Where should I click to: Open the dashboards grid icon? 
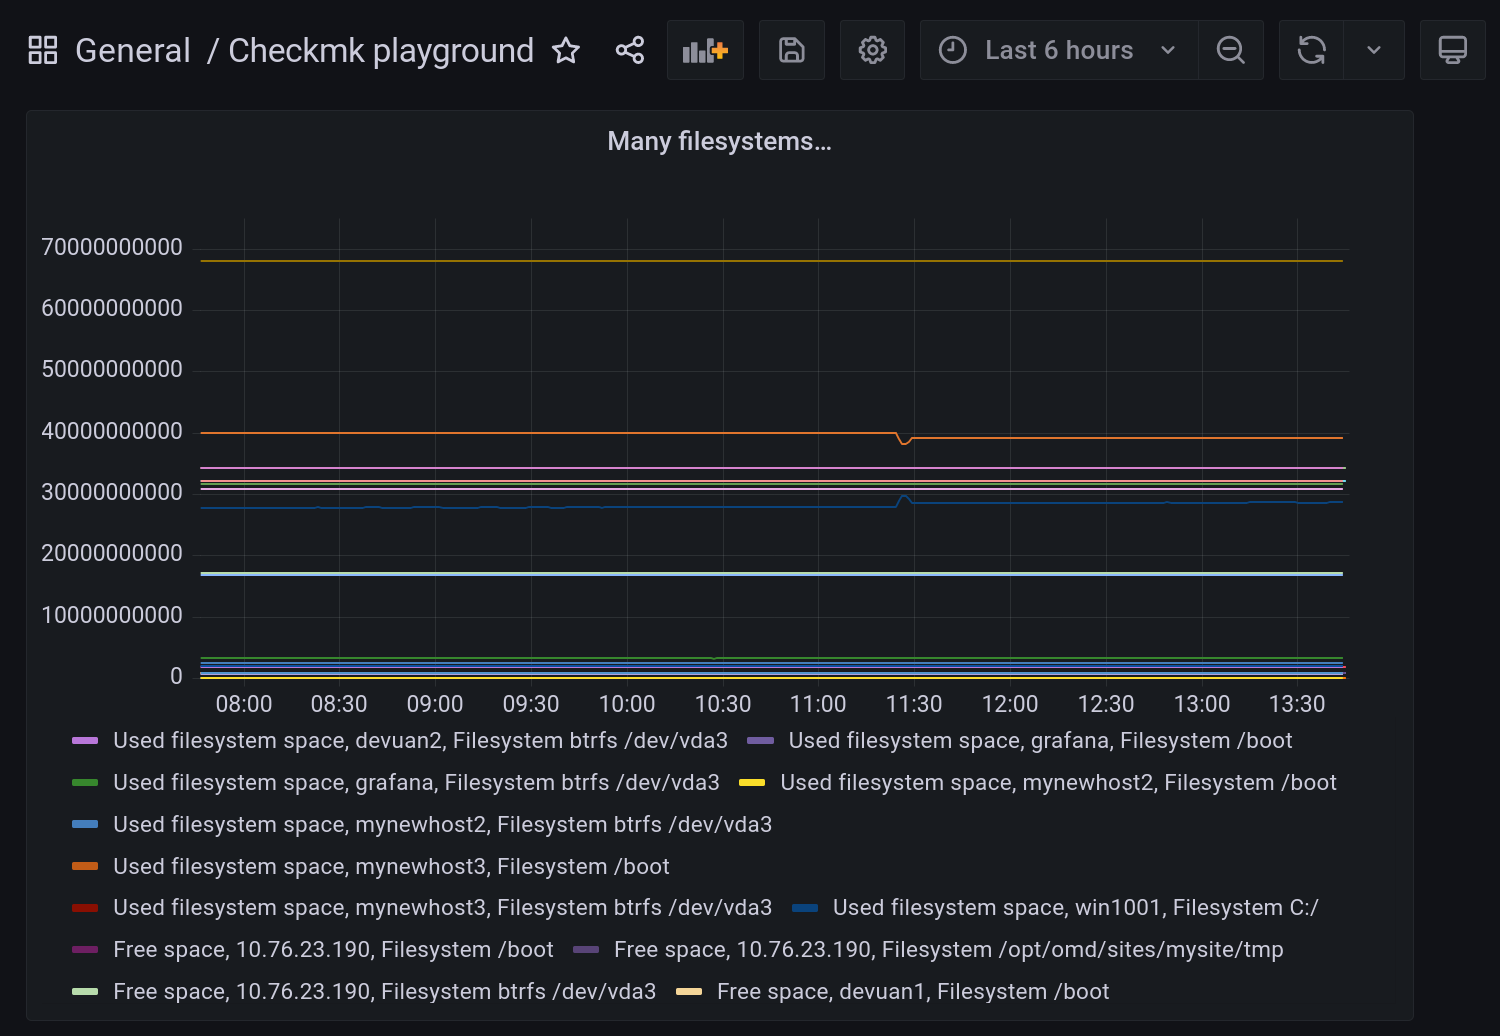pyautogui.click(x=43, y=50)
